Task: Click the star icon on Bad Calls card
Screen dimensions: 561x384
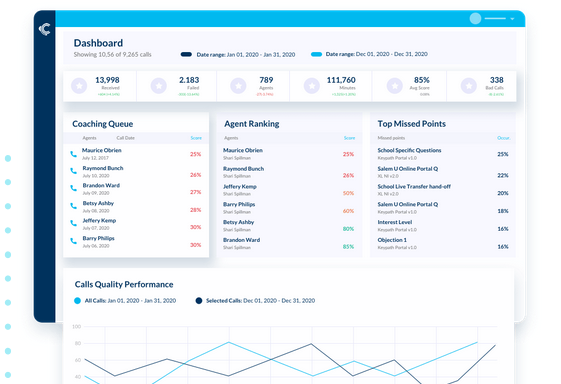Action: tap(468, 86)
